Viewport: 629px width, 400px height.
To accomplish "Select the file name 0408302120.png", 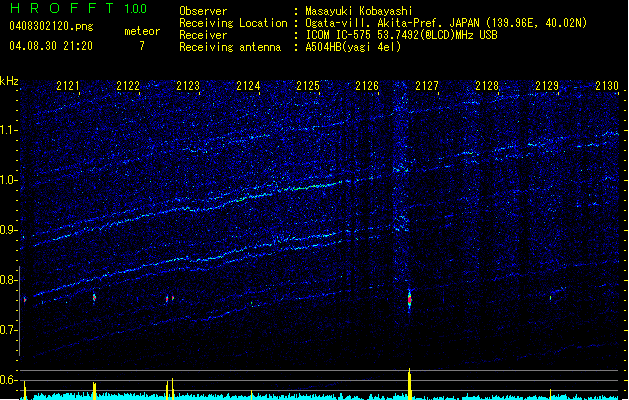I will (x=51, y=26).
